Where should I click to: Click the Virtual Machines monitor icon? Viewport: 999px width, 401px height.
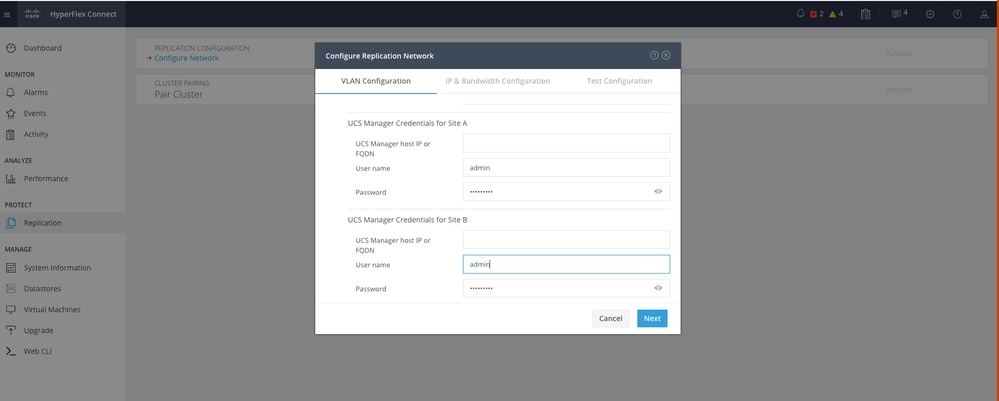point(10,309)
